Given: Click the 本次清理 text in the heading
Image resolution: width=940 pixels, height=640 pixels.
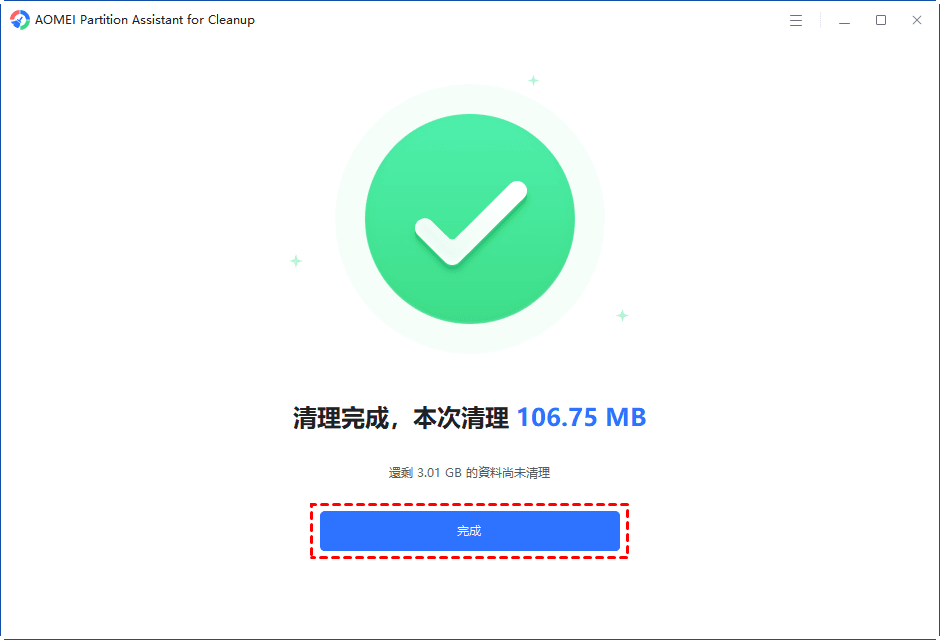Looking at the screenshot, I should [x=461, y=418].
